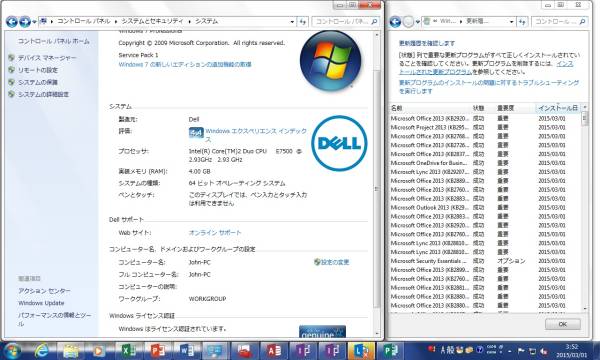Click OK in the update history window
The width and height of the screenshot is (600, 360).
tap(562, 324)
